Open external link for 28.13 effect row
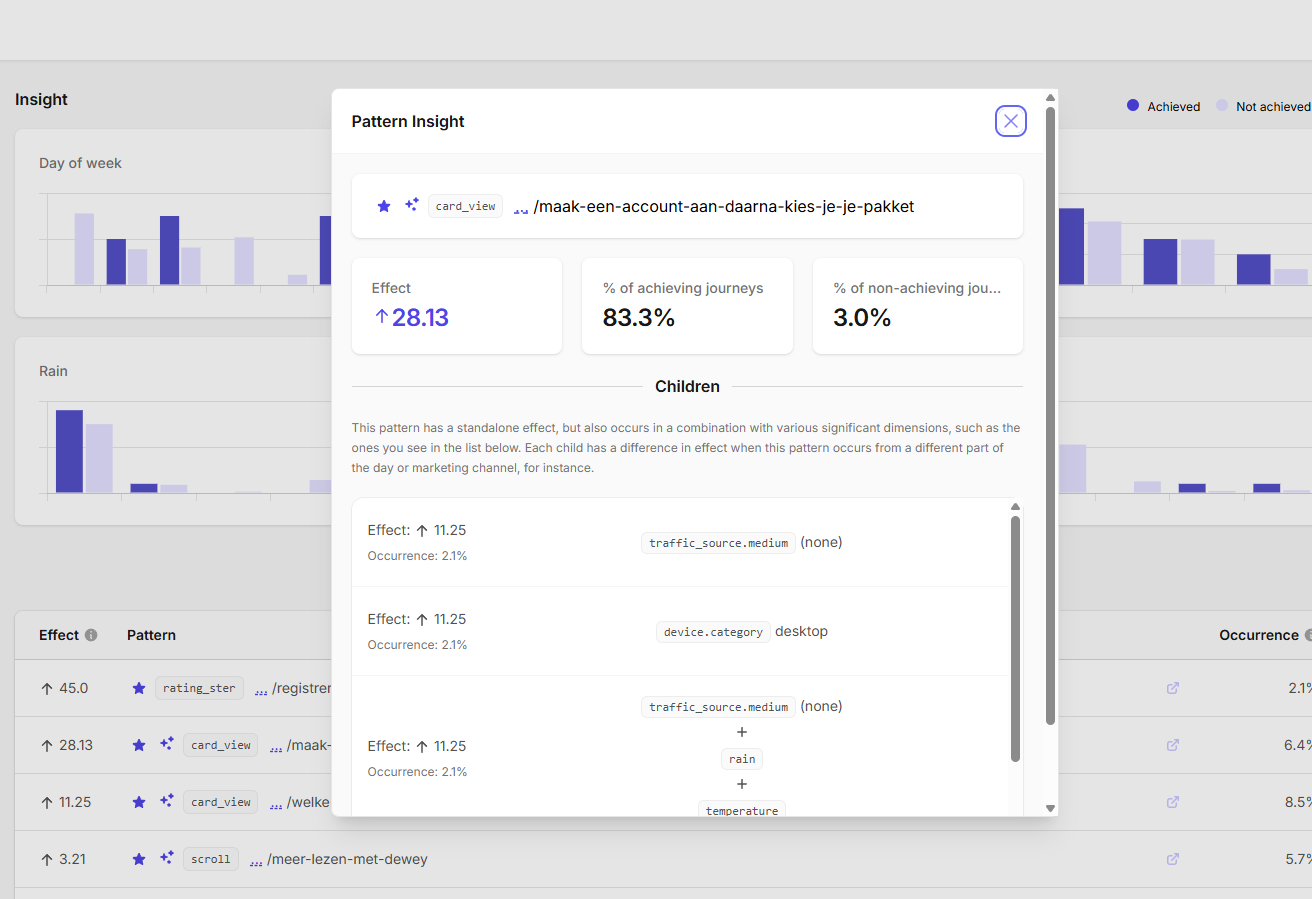 tap(1173, 745)
